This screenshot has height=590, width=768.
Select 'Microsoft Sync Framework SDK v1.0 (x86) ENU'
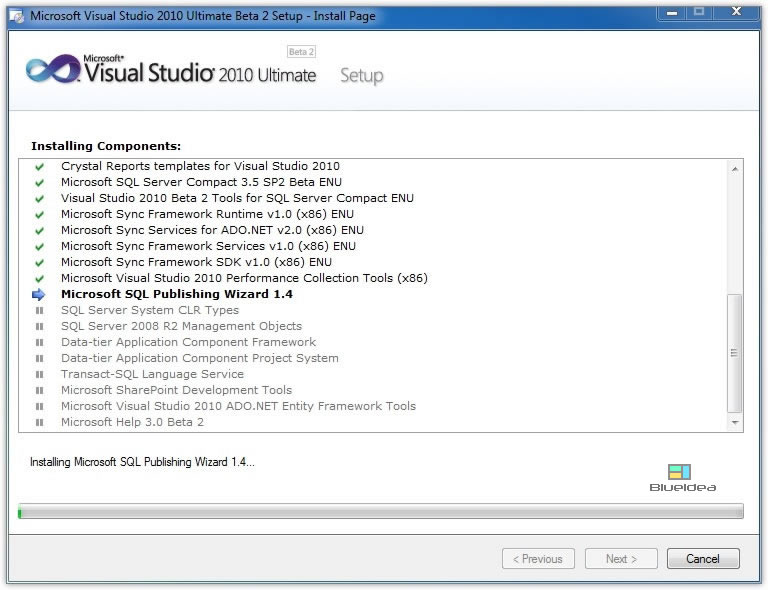click(x=196, y=262)
